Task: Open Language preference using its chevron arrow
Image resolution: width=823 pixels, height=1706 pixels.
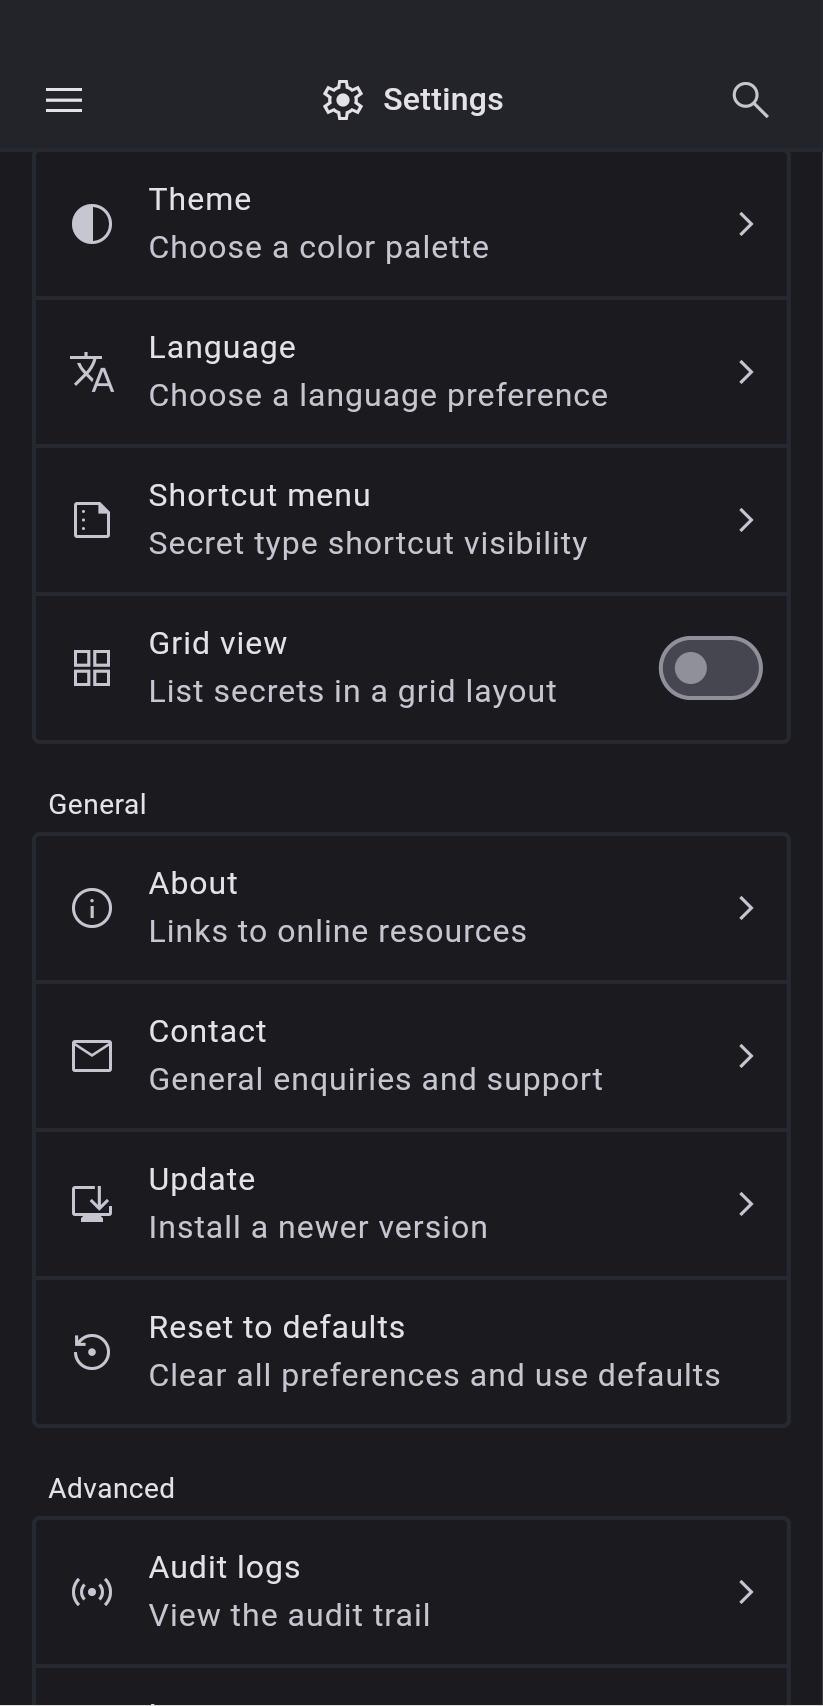Action: [746, 372]
